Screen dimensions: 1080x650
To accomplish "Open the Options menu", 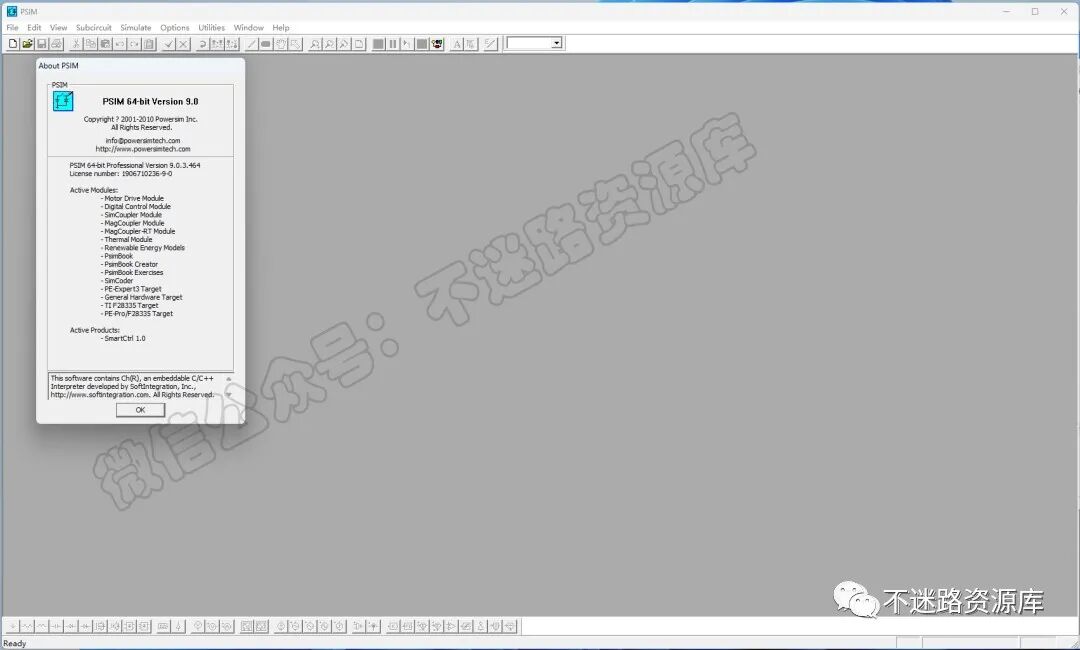I will tap(175, 28).
